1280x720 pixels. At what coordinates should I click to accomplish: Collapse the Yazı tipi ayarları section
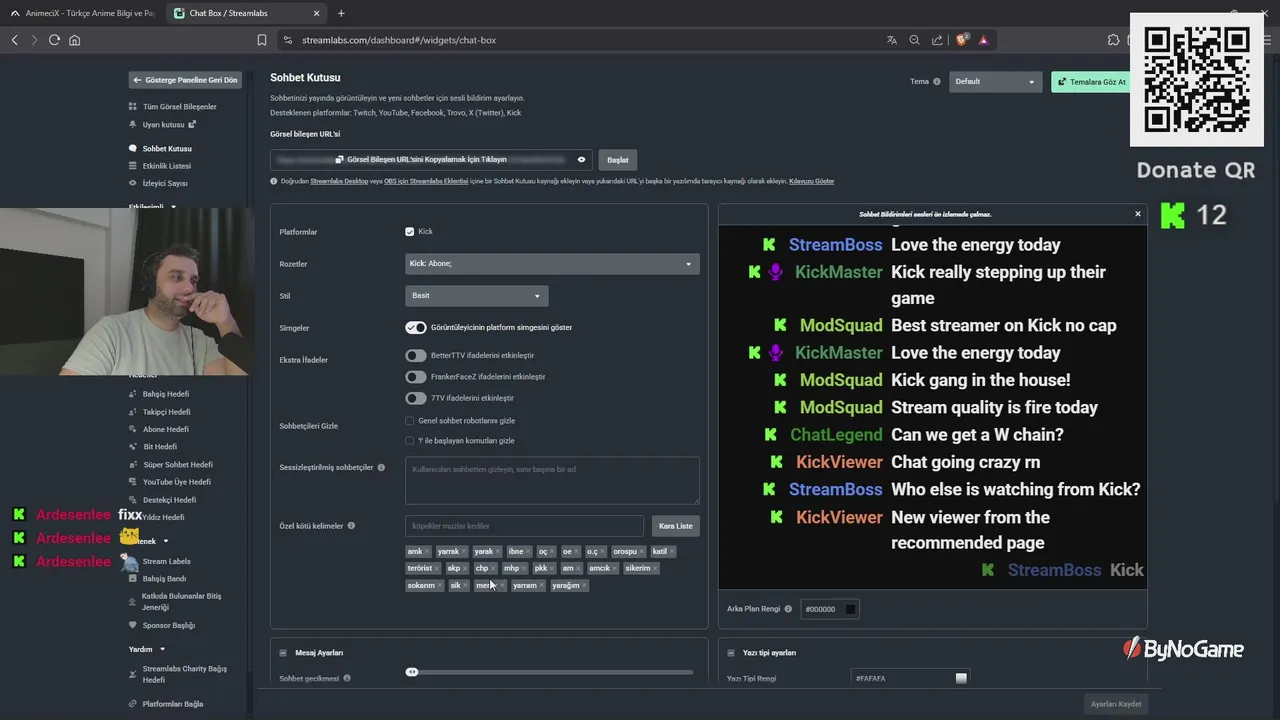[731, 653]
